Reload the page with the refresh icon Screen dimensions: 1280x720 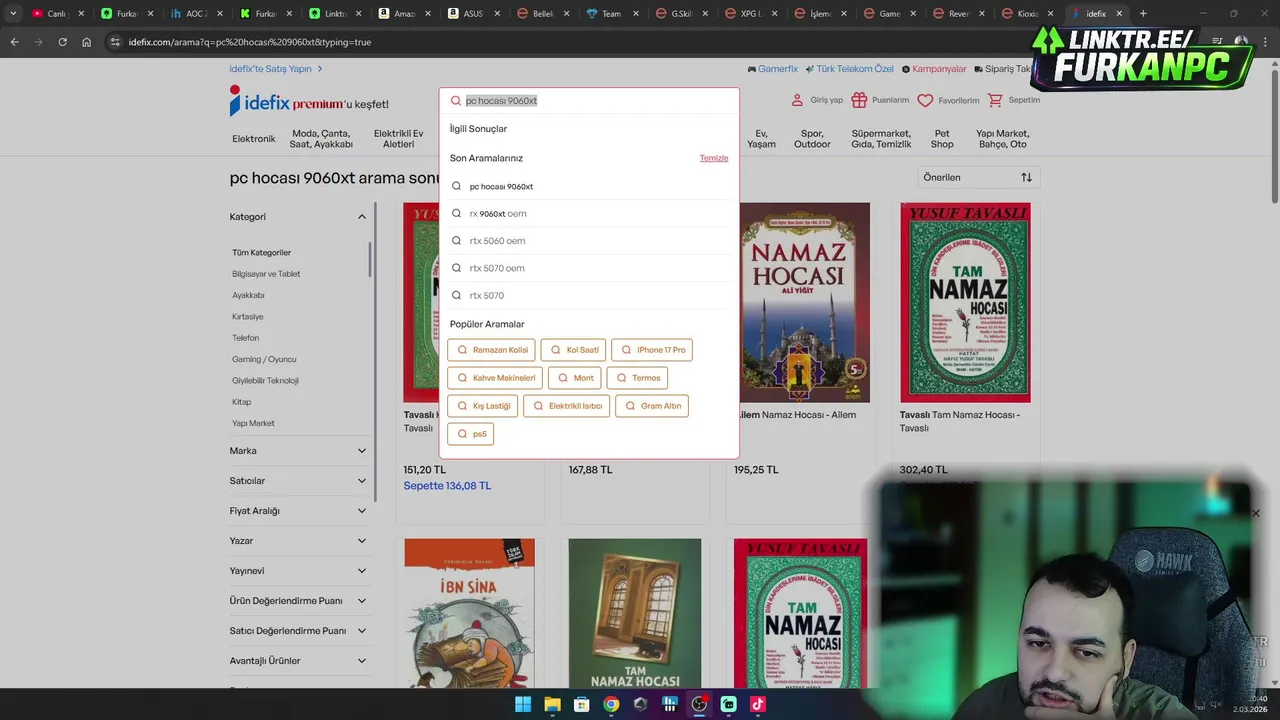tap(62, 42)
